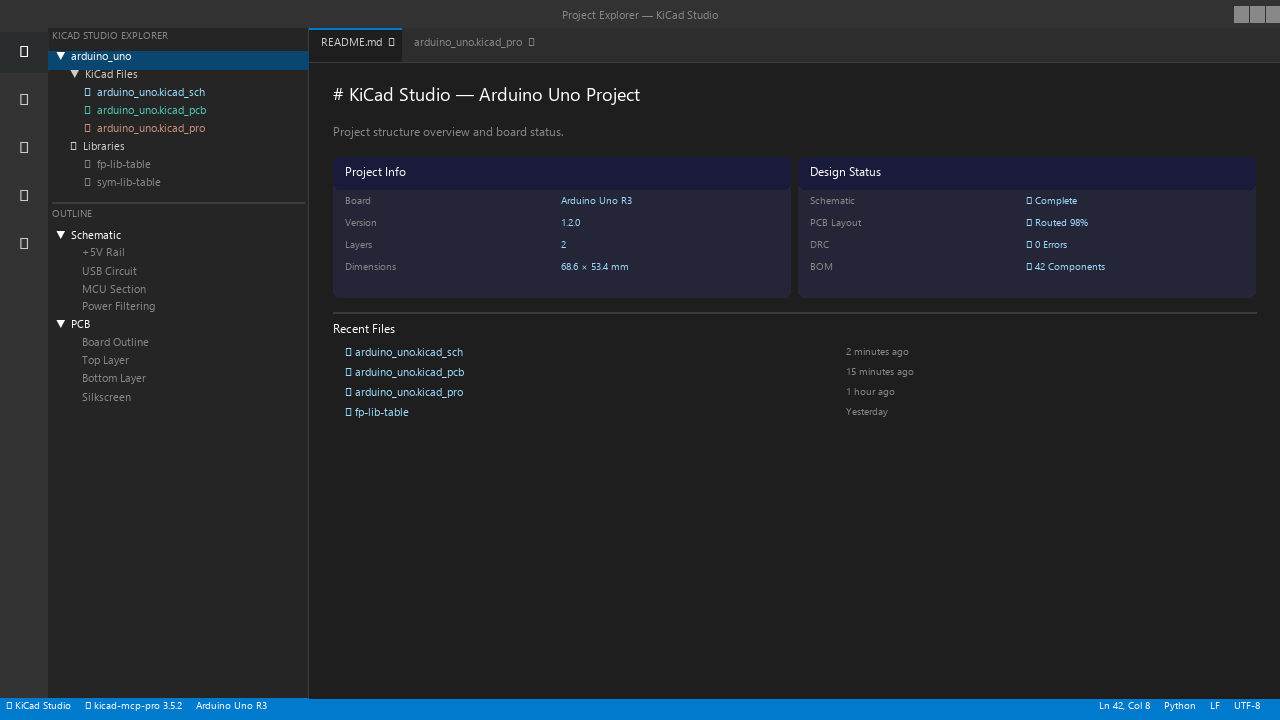Collapse the arduino_uno root folder triangle
This screenshot has width=1280, height=720.
coord(61,56)
